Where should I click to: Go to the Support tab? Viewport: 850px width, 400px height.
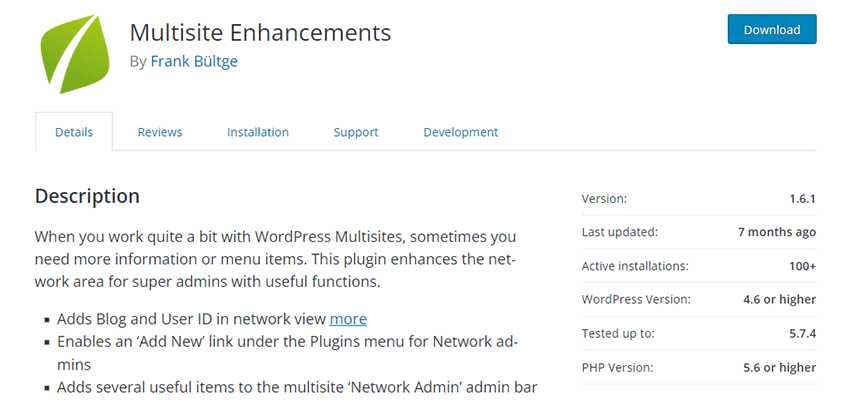(356, 132)
